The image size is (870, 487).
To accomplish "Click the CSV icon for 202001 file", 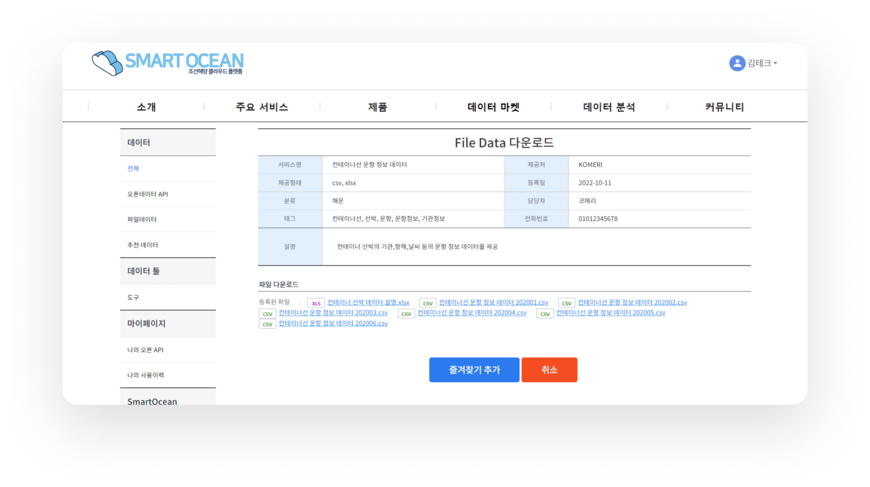I will 428,303.
